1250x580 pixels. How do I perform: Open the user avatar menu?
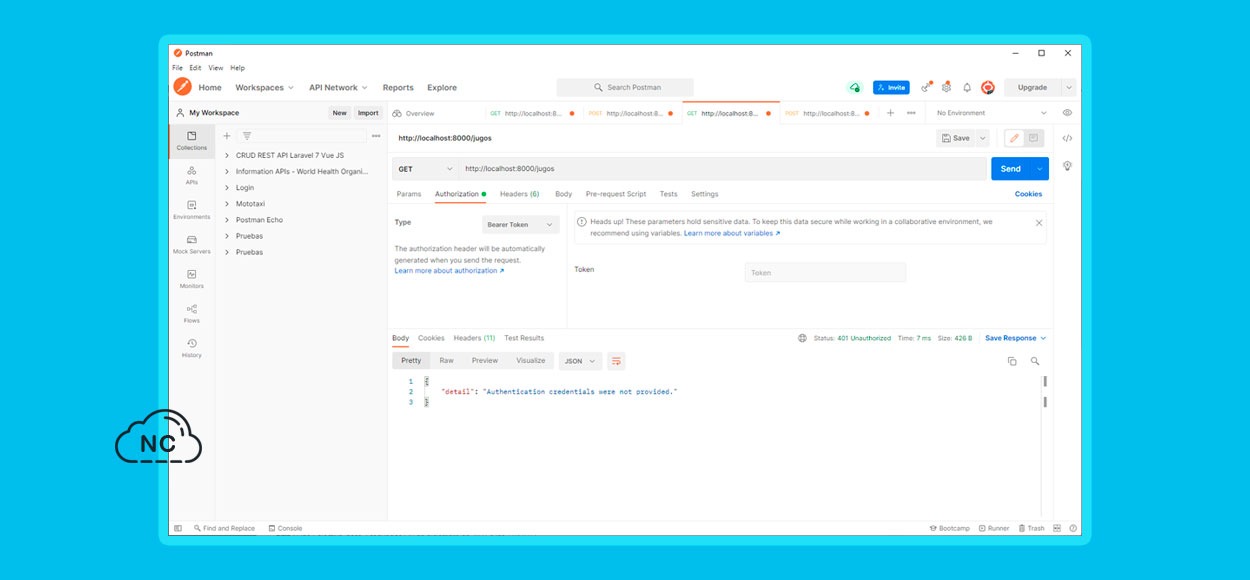click(988, 87)
